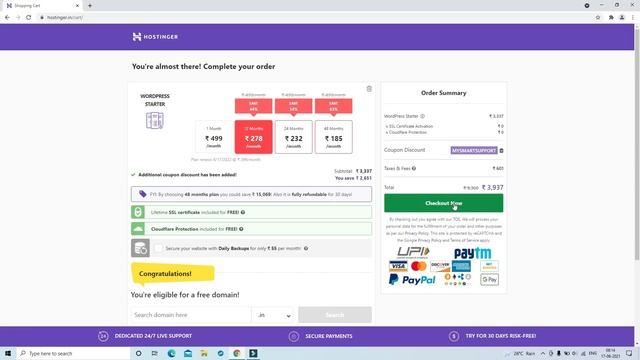Open Chrome profile avatar
Viewport: 640px width, 360px height.
coord(622,18)
